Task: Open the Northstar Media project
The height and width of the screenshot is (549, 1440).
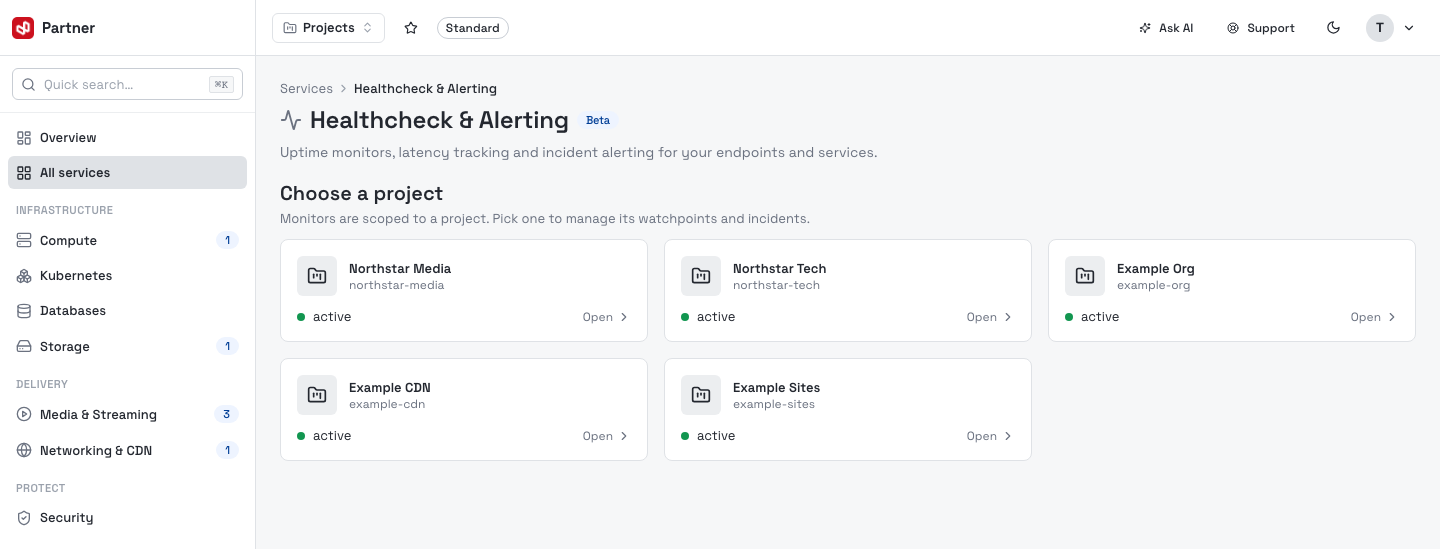Action: point(464,291)
